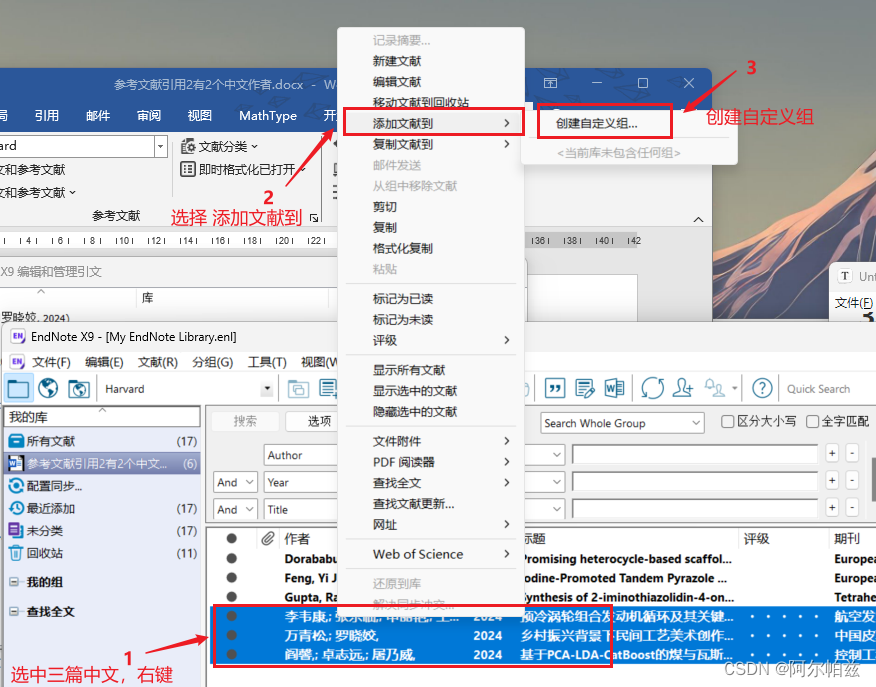876x687 pixels.
Task: Click Insert Citation quotation-mark icon
Action: (x=555, y=388)
